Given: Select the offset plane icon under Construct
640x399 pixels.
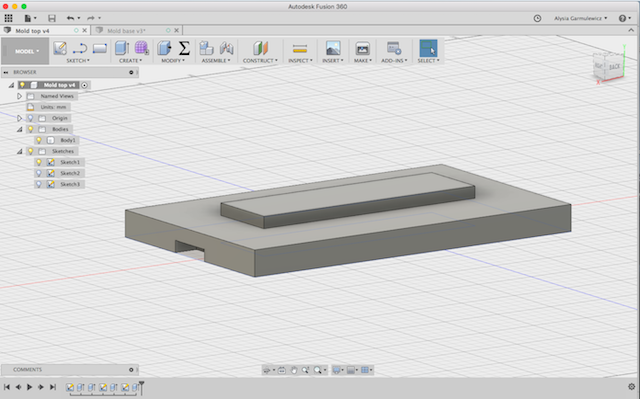Looking at the screenshot, I should tap(260, 48).
